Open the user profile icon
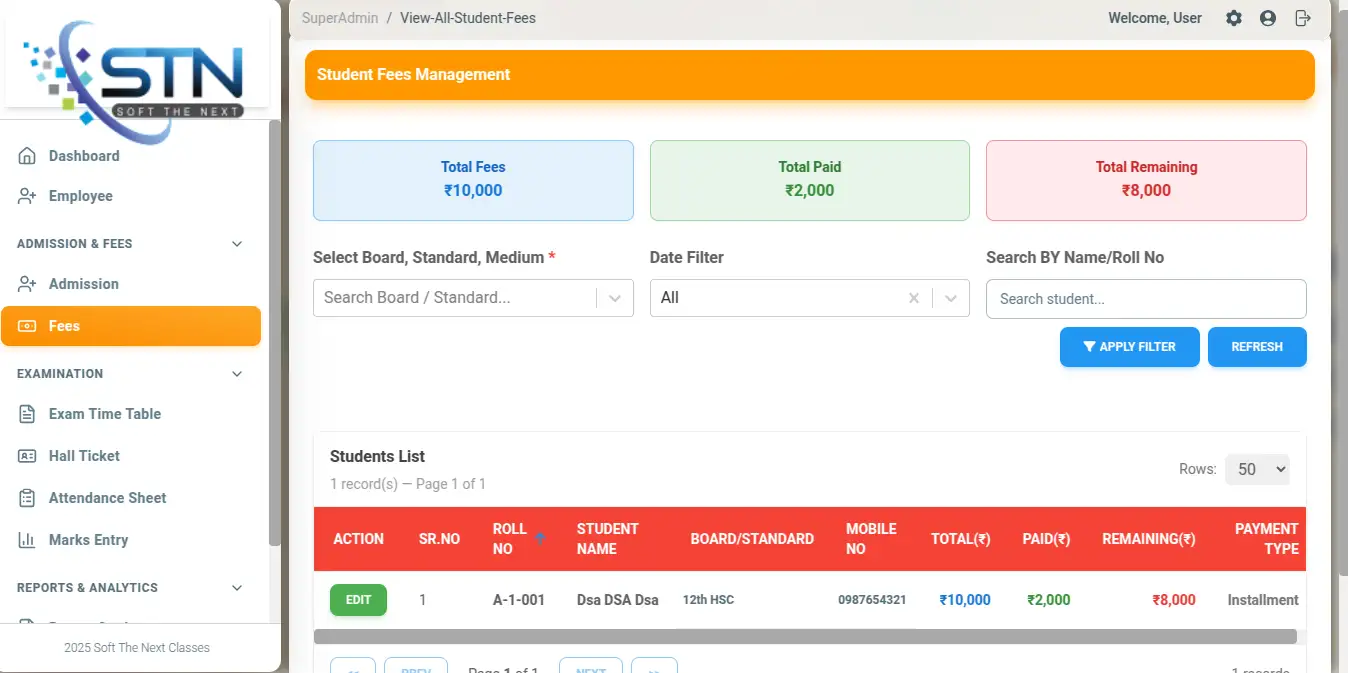 tap(1268, 18)
